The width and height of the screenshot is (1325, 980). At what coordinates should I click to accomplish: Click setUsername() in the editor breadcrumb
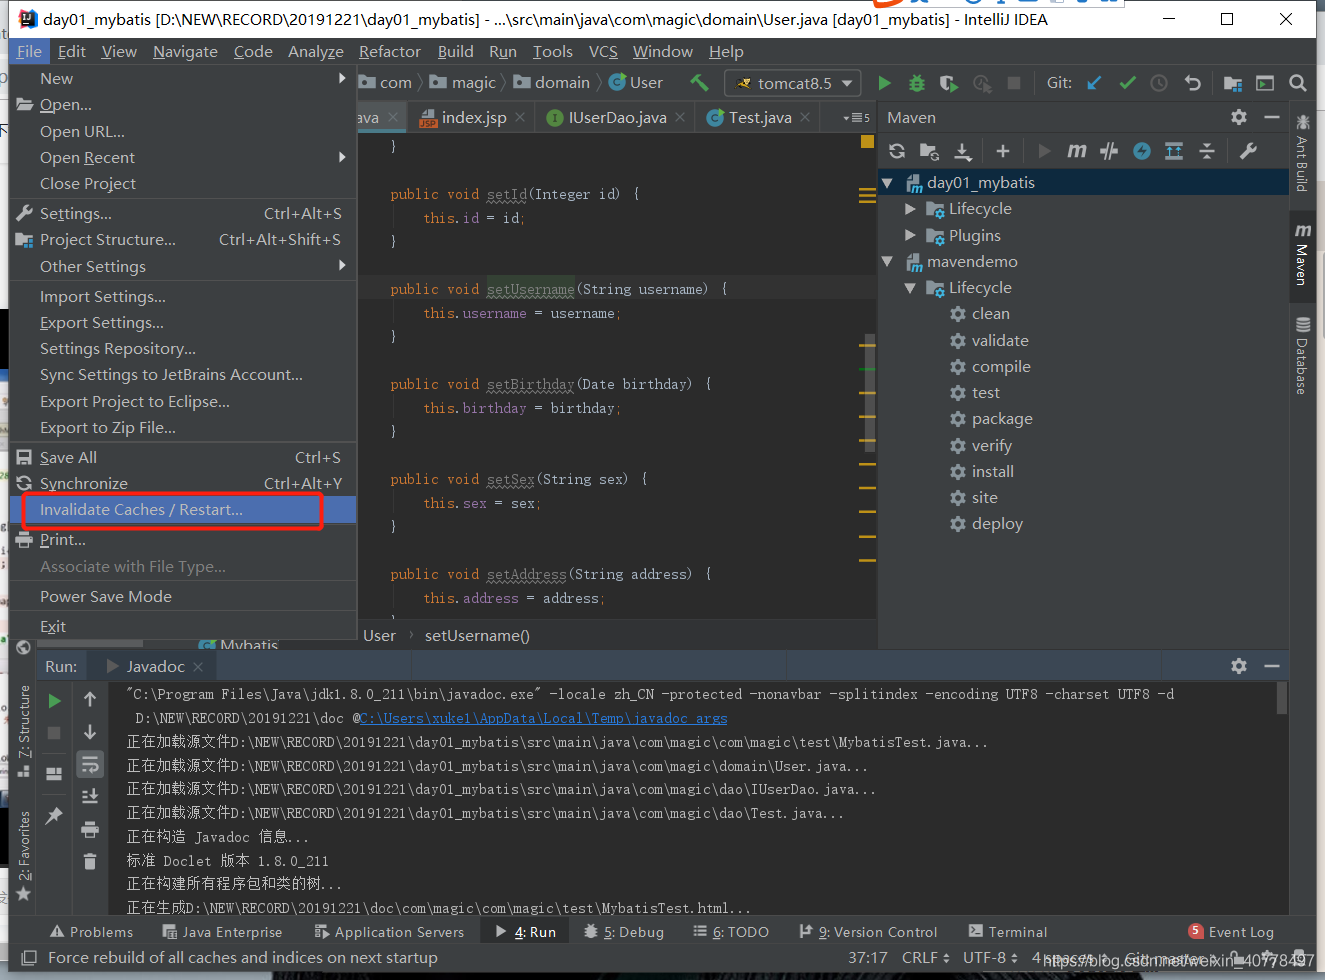(477, 636)
